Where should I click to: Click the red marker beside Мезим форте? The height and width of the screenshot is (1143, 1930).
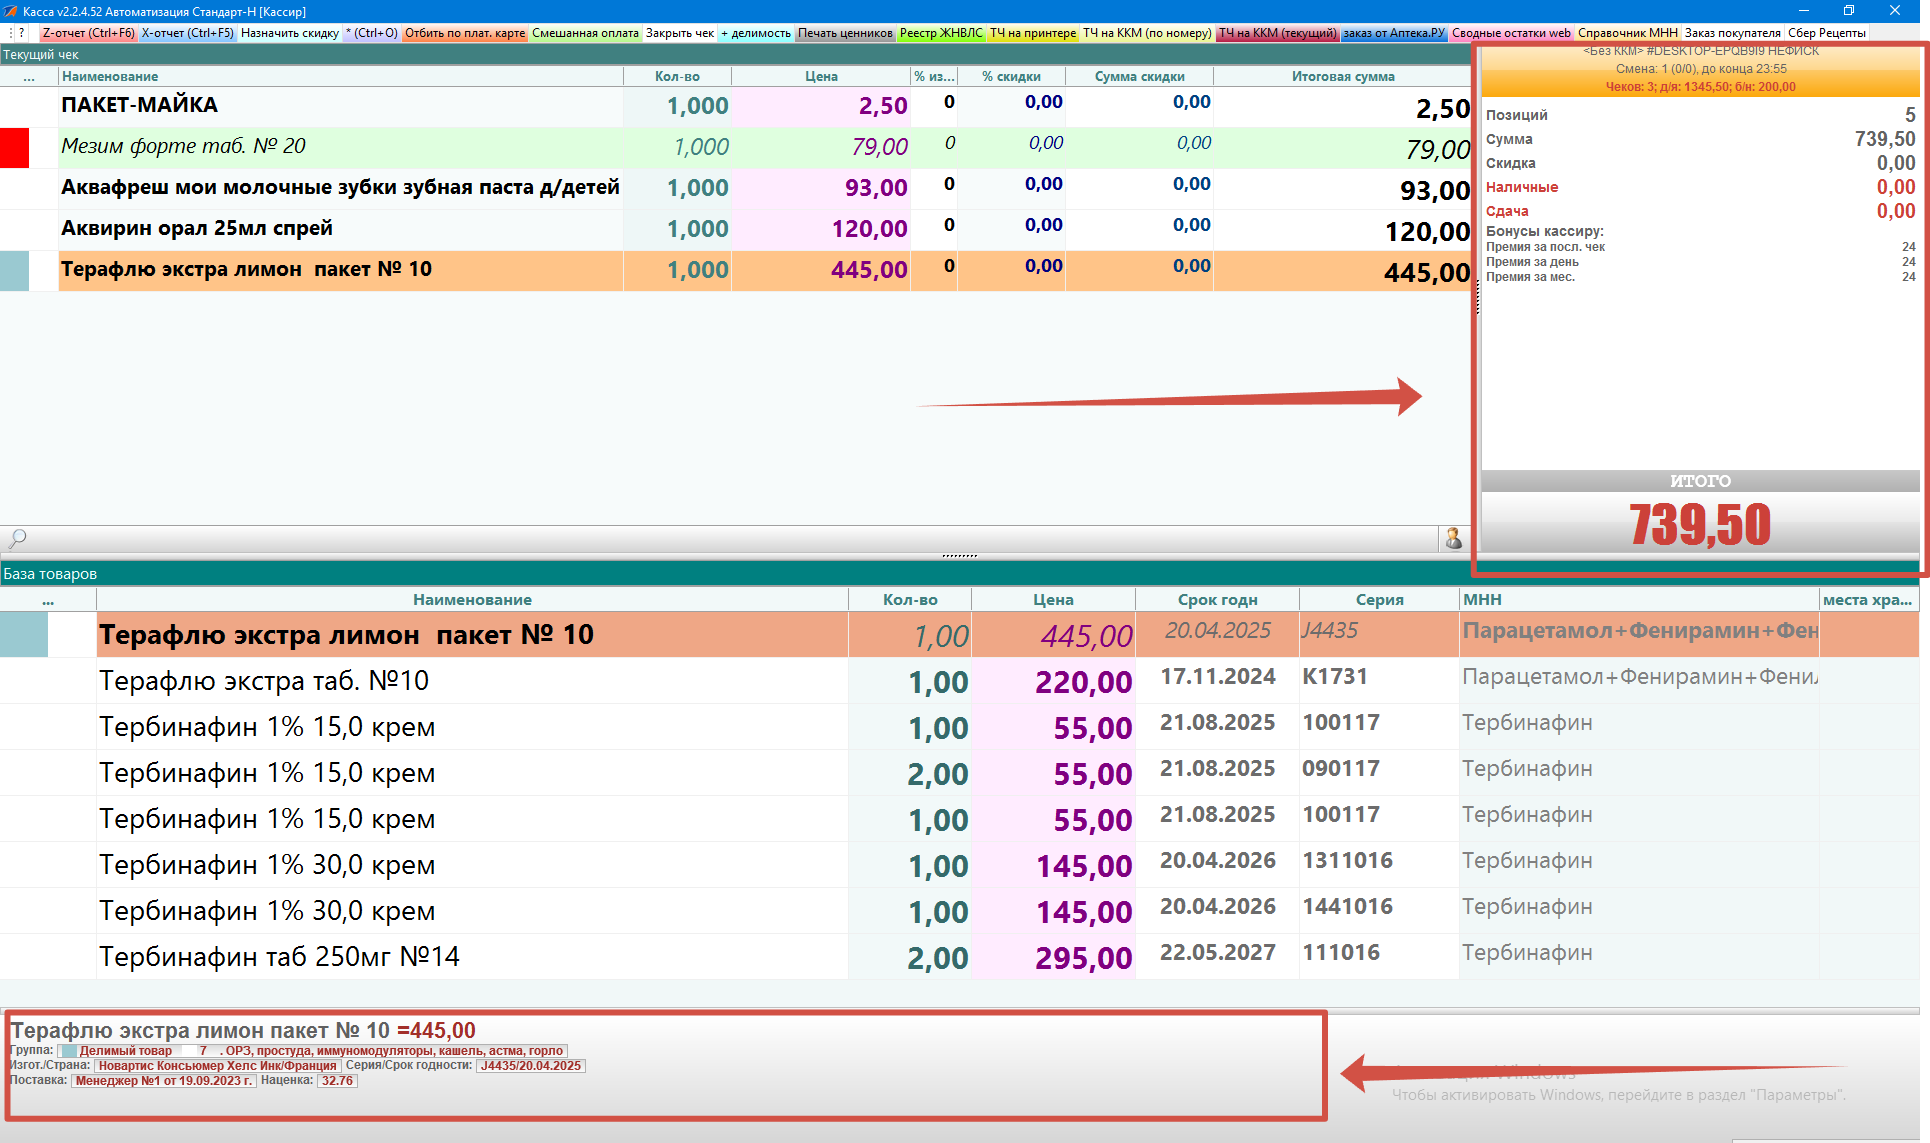click(x=14, y=147)
